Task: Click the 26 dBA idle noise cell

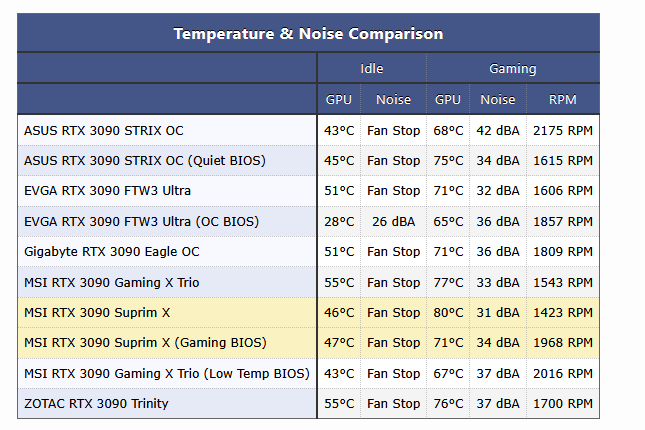Action: point(393,221)
